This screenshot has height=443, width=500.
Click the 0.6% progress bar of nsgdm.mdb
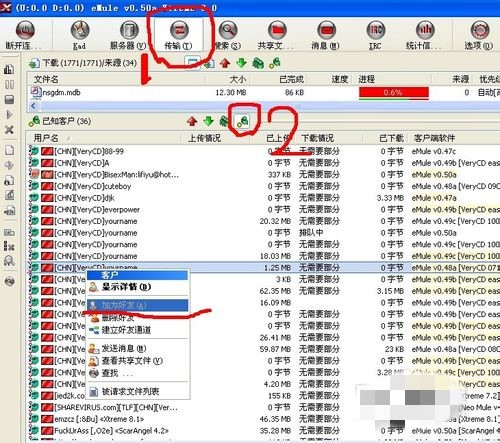pos(394,93)
